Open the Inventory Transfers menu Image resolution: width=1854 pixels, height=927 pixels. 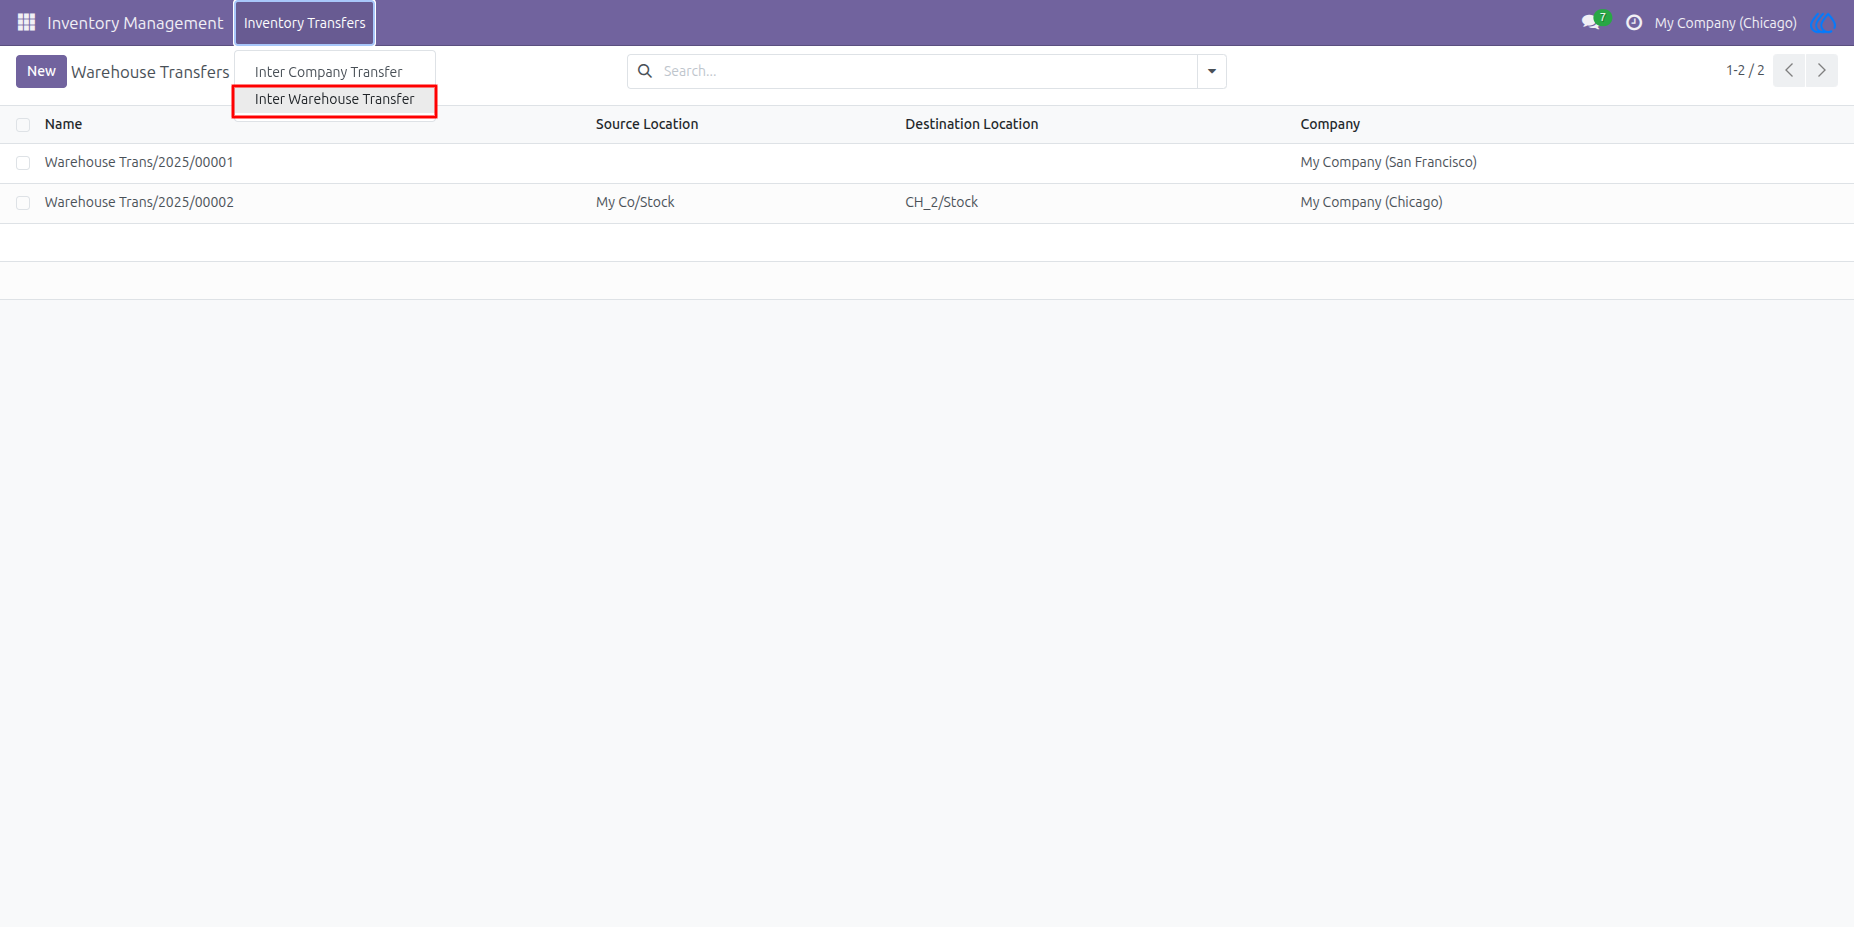305,23
